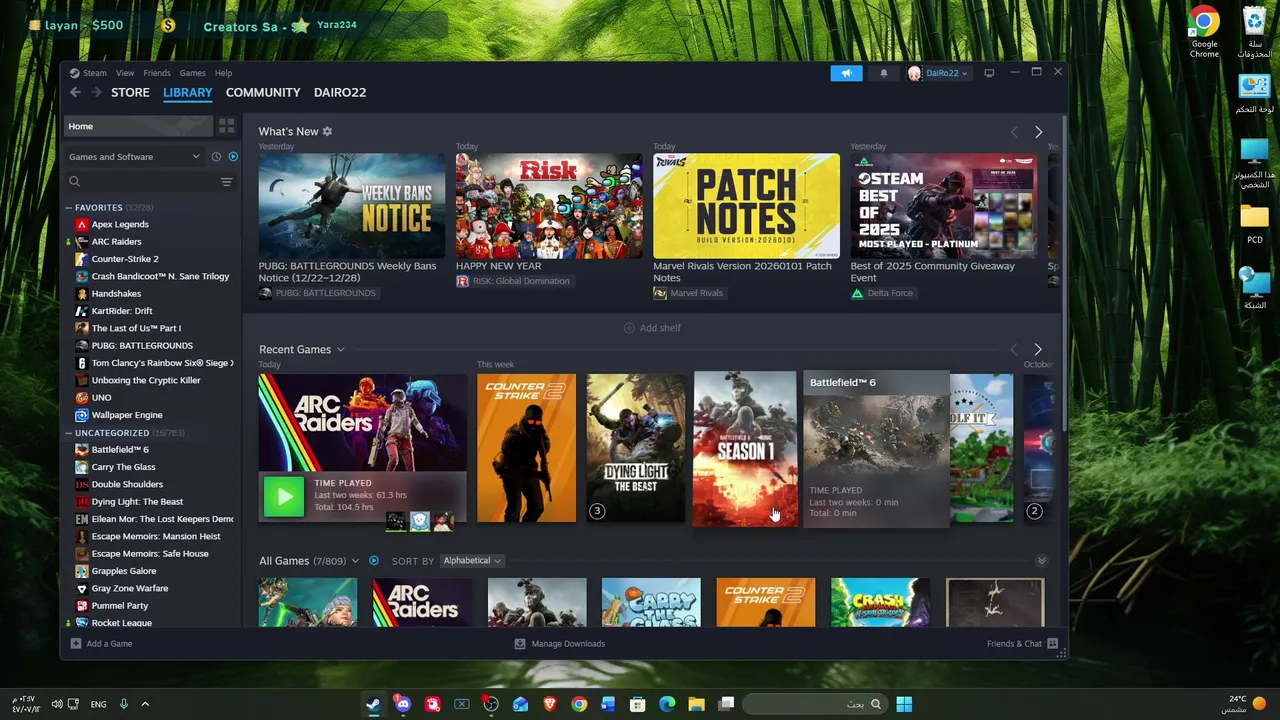The image size is (1280, 720).
Task: Go back with the left navigation arrow
Action: (75, 92)
